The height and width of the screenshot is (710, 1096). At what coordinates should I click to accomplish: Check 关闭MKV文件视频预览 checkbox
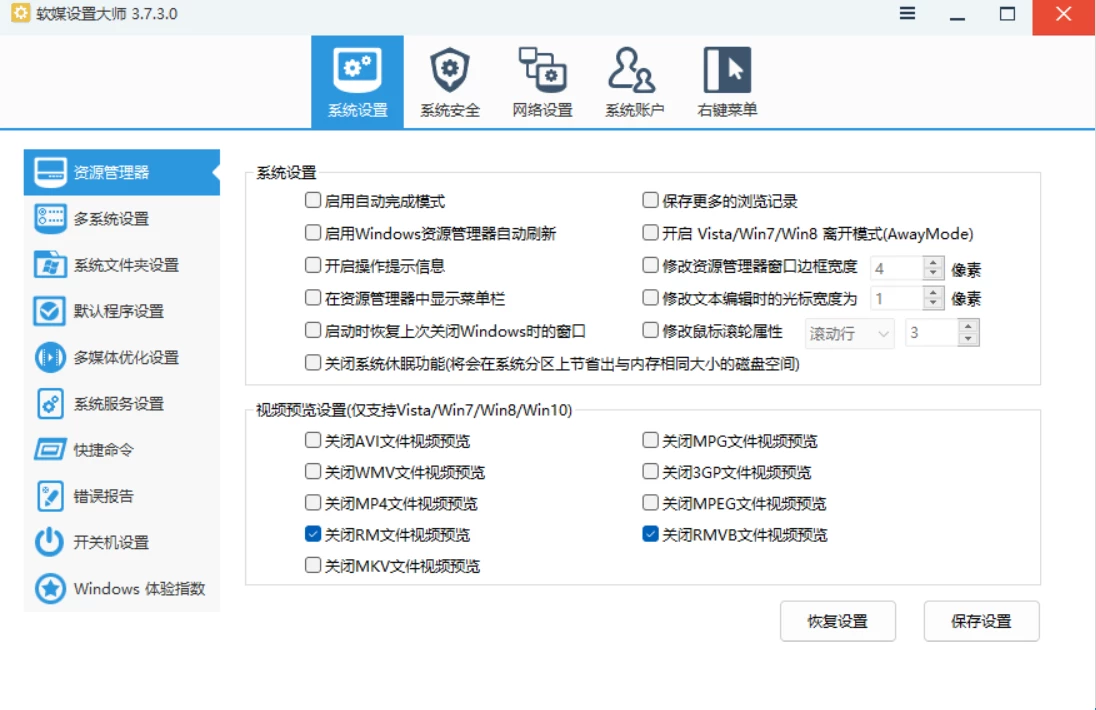point(312,565)
